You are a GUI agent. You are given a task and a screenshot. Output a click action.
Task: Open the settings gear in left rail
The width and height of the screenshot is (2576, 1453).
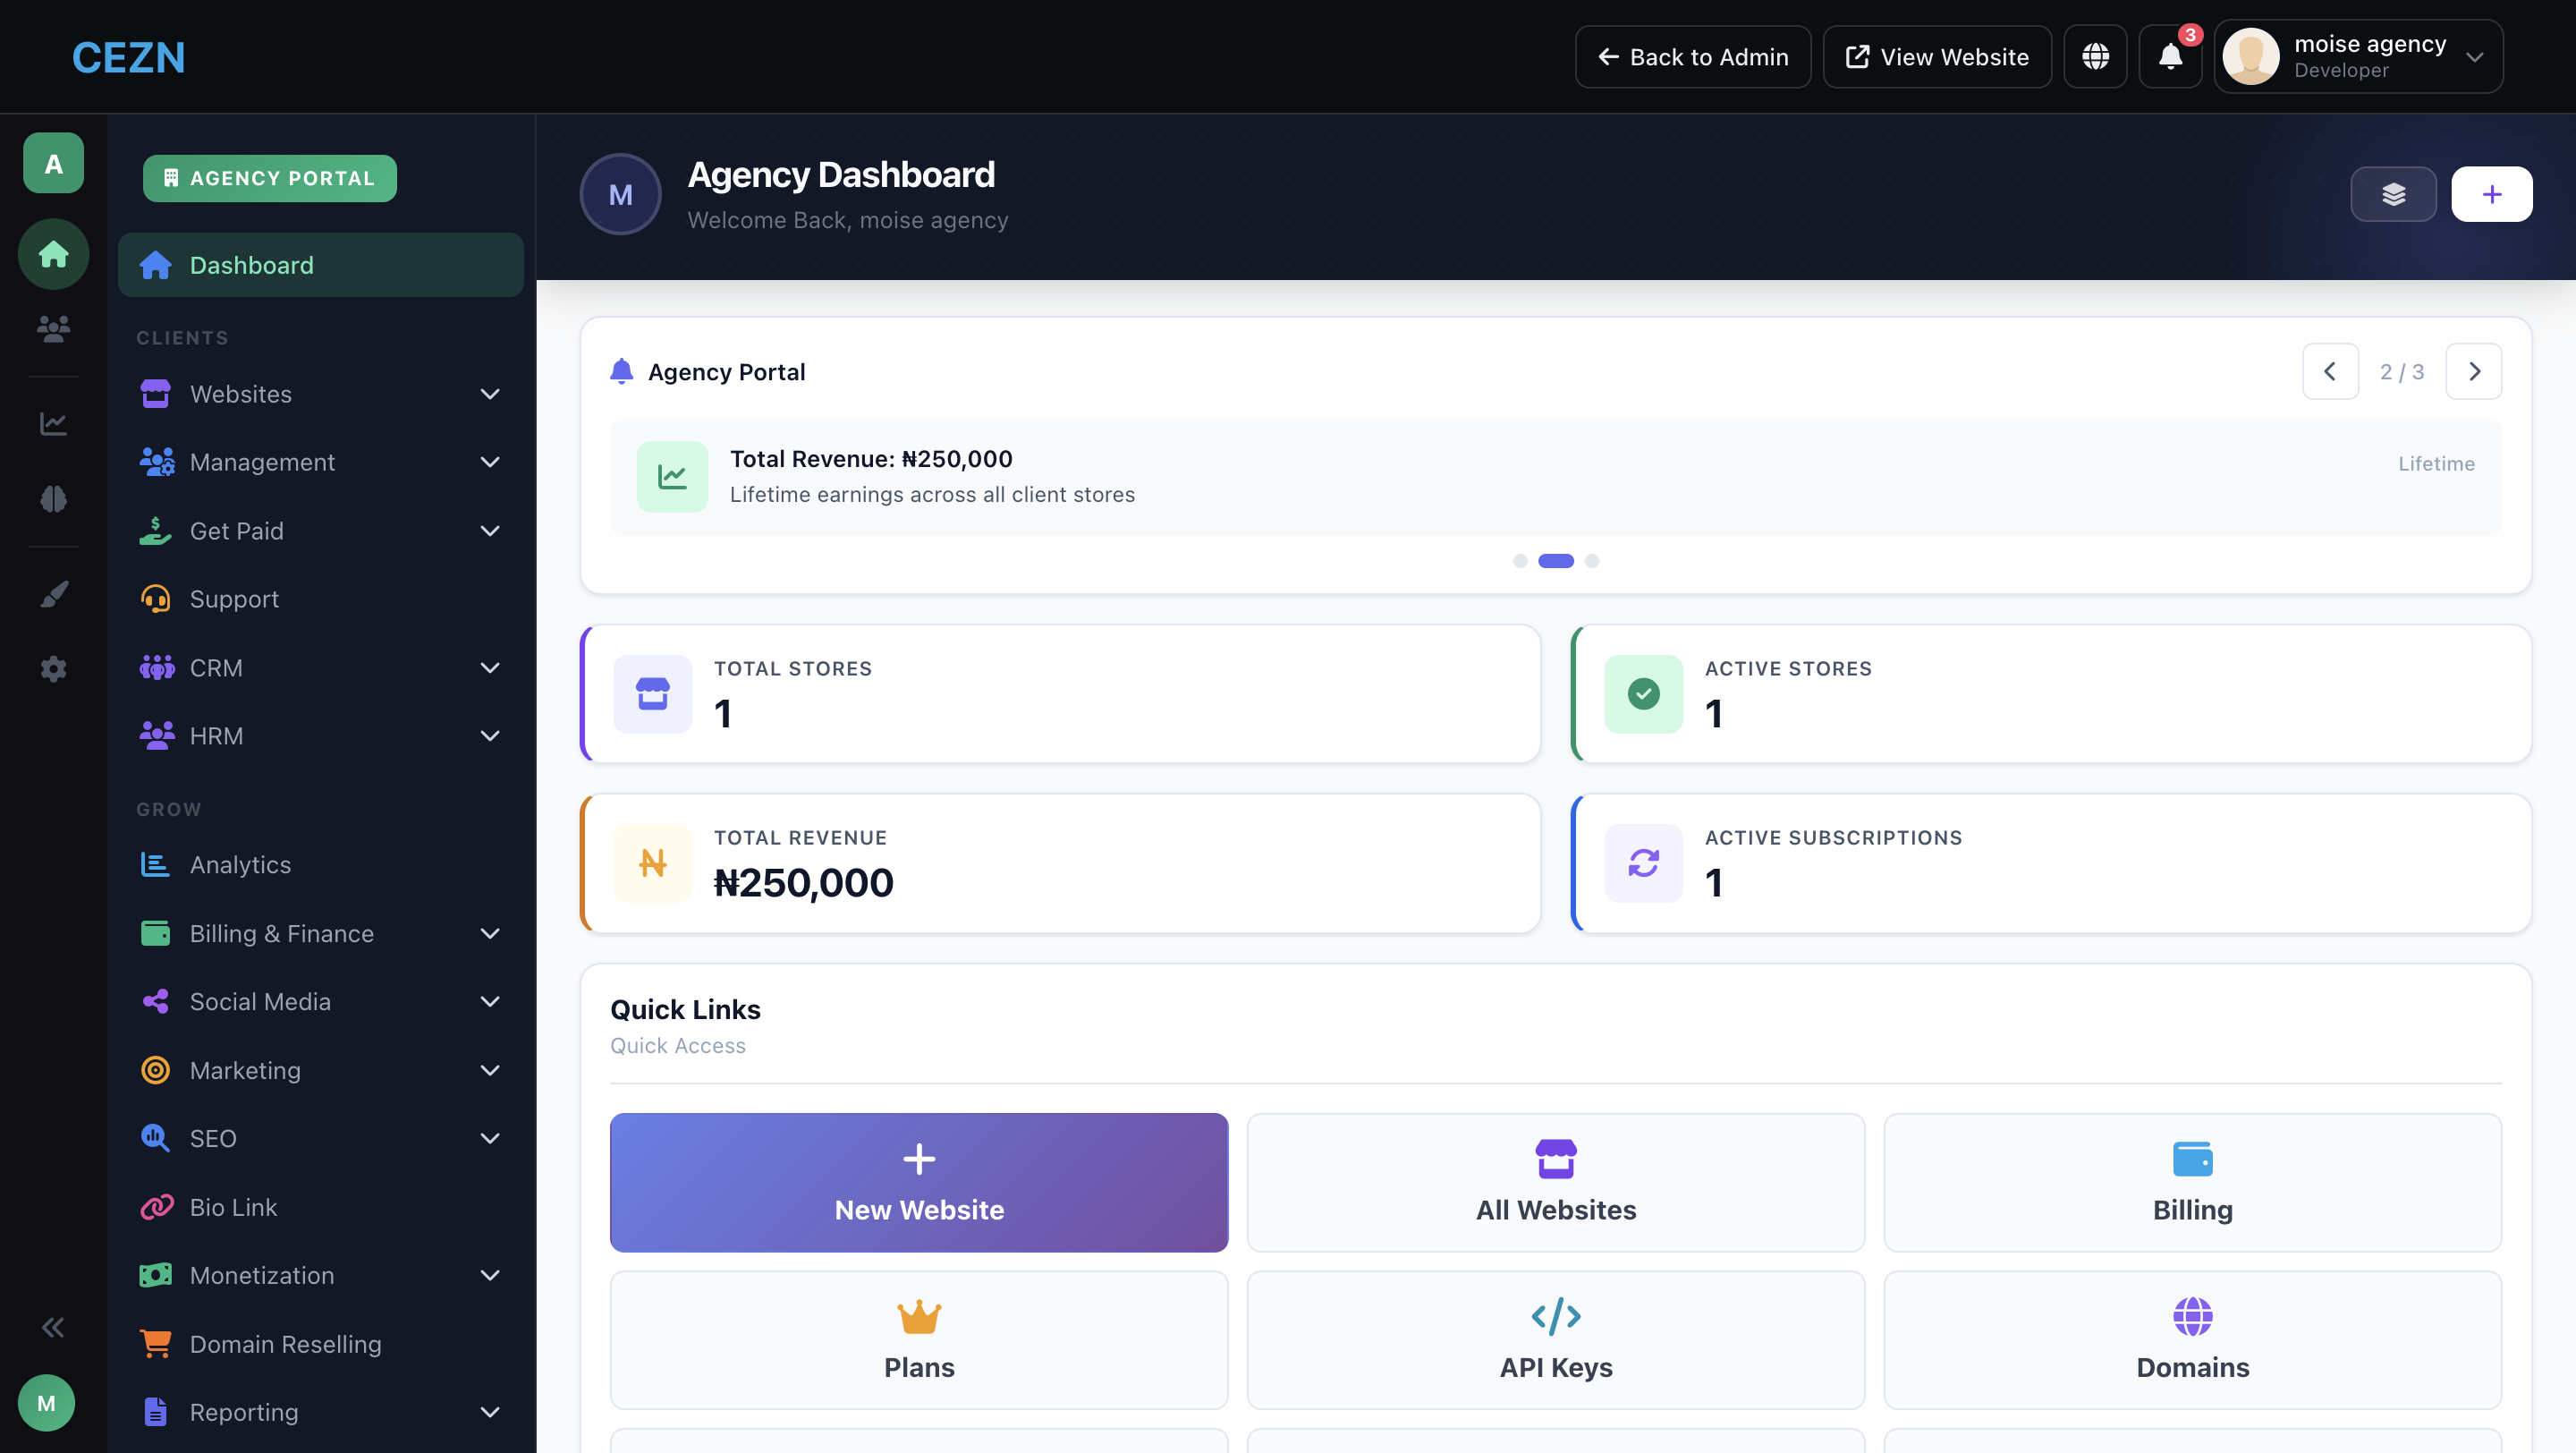pos(53,668)
